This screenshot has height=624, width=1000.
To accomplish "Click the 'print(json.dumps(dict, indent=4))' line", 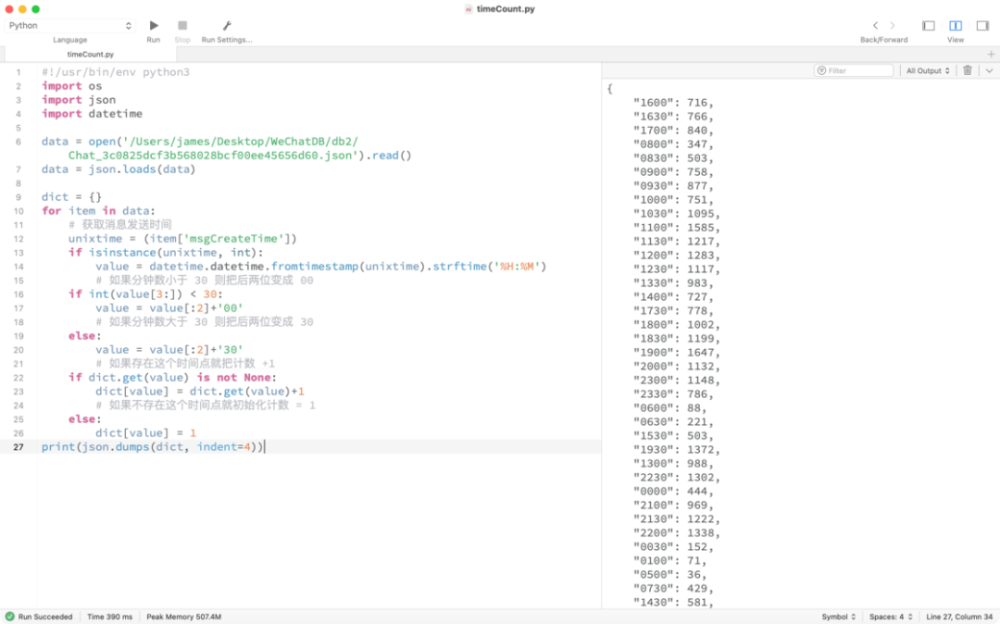I will [152, 447].
